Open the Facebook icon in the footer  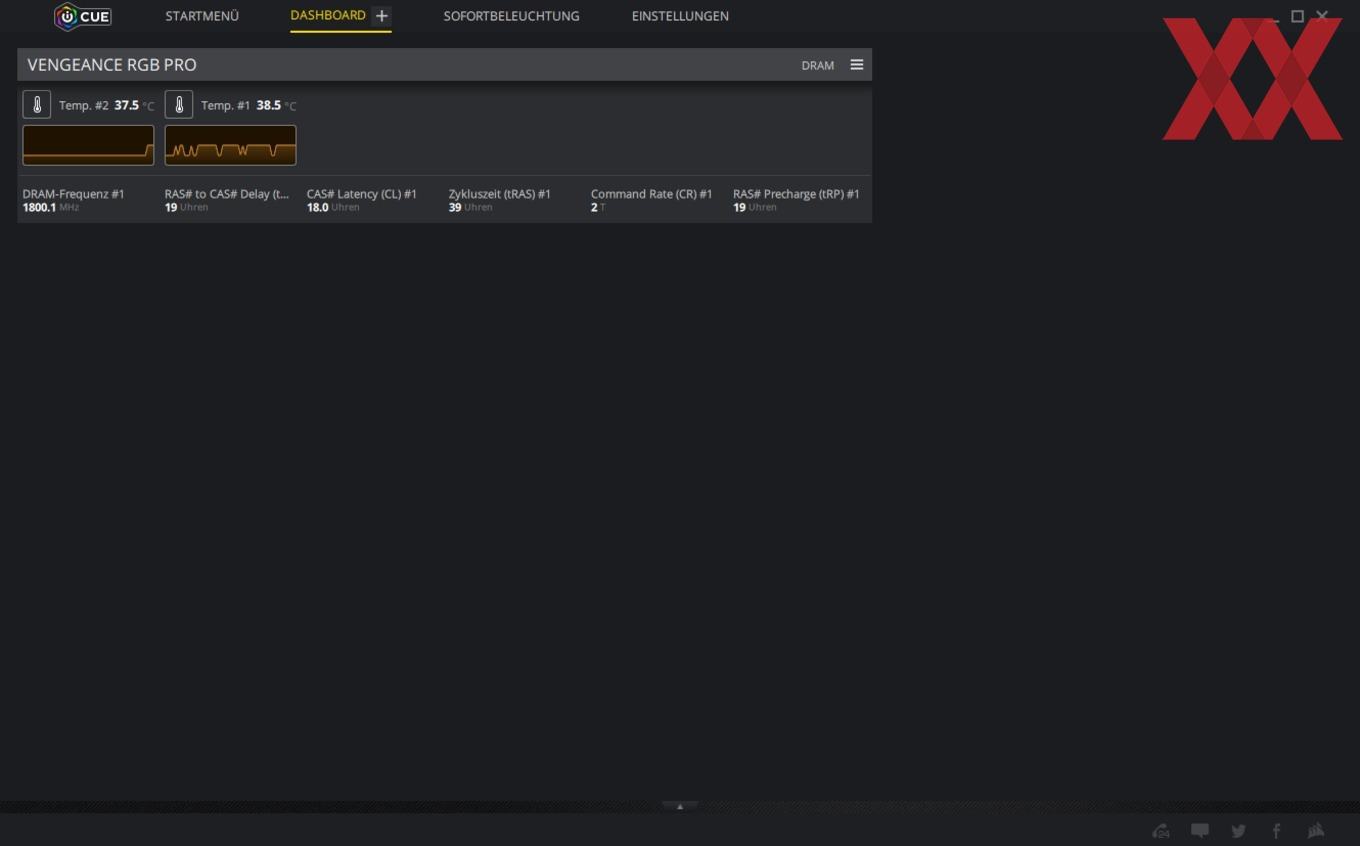pyautogui.click(x=1276, y=830)
